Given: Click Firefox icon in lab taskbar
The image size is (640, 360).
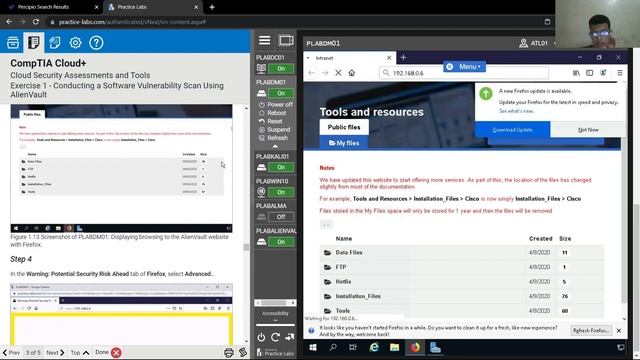Looking at the screenshot, I should tap(415, 347).
